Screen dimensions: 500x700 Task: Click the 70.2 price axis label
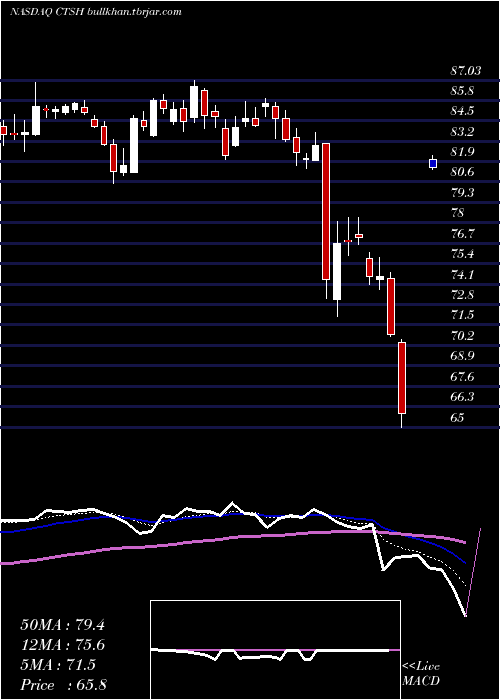click(462, 335)
